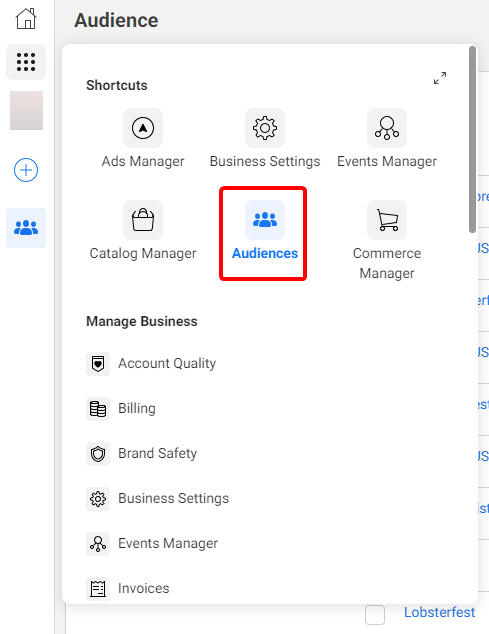The image size is (489, 634).
Task: Click the Events Manager list icon
Action: pyautogui.click(x=98, y=544)
